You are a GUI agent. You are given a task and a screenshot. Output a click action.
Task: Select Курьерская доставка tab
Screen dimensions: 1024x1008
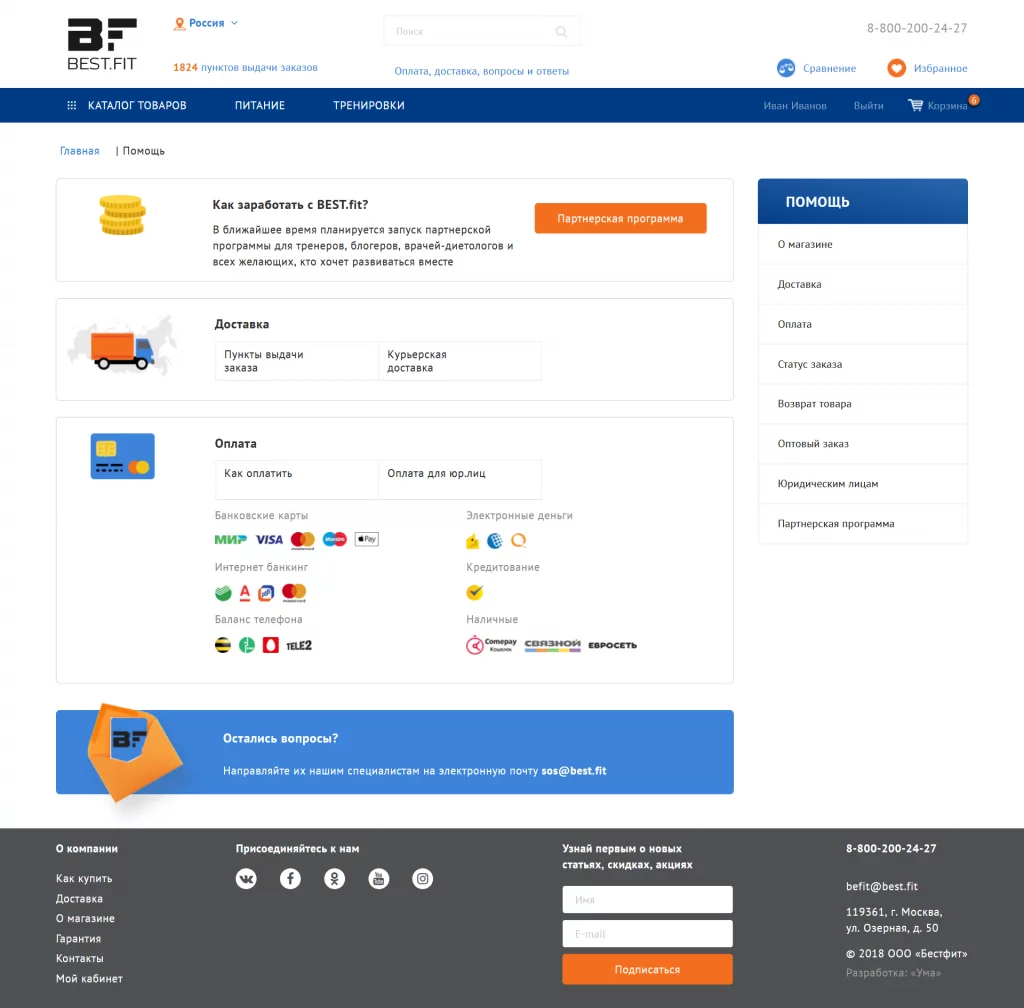tap(460, 361)
